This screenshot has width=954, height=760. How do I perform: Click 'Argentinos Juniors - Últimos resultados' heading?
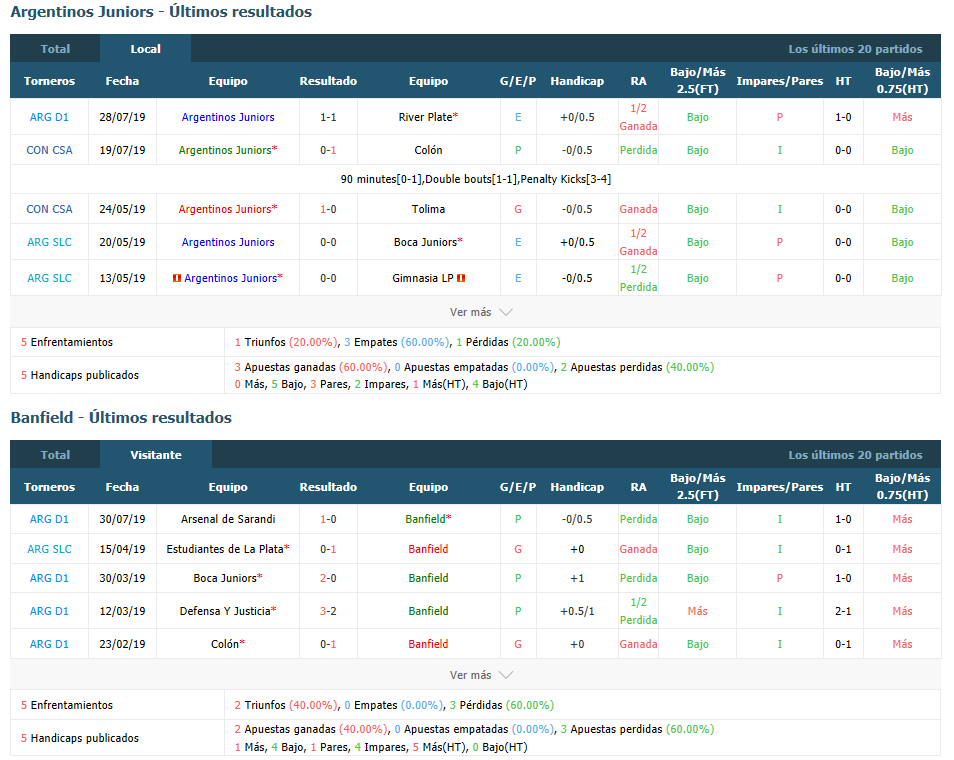click(161, 12)
